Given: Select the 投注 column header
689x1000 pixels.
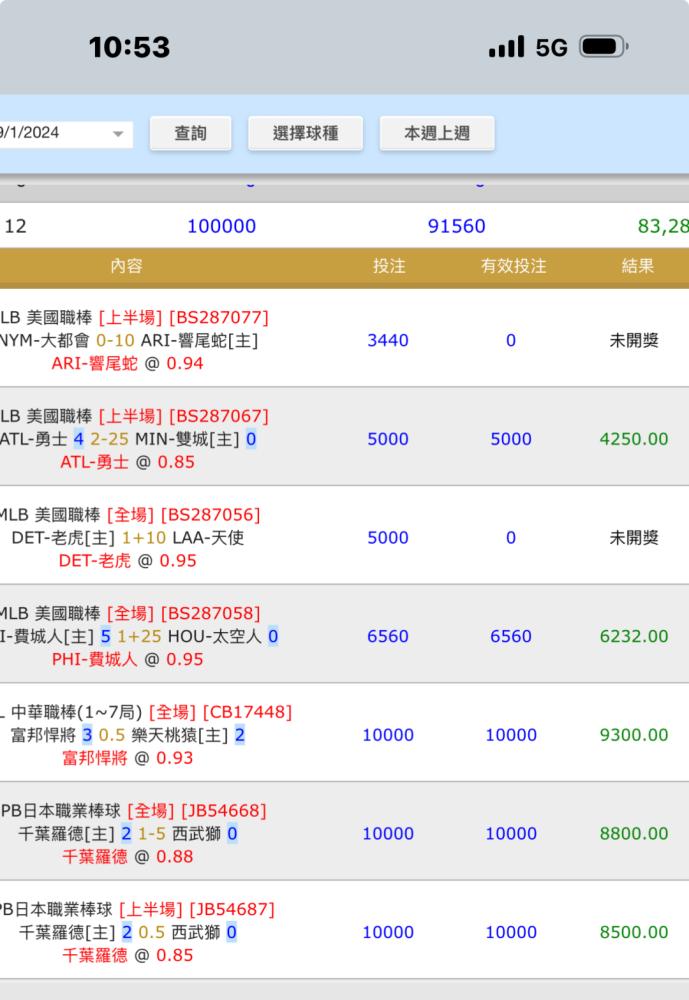Looking at the screenshot, I should click(x=389, y=266).
